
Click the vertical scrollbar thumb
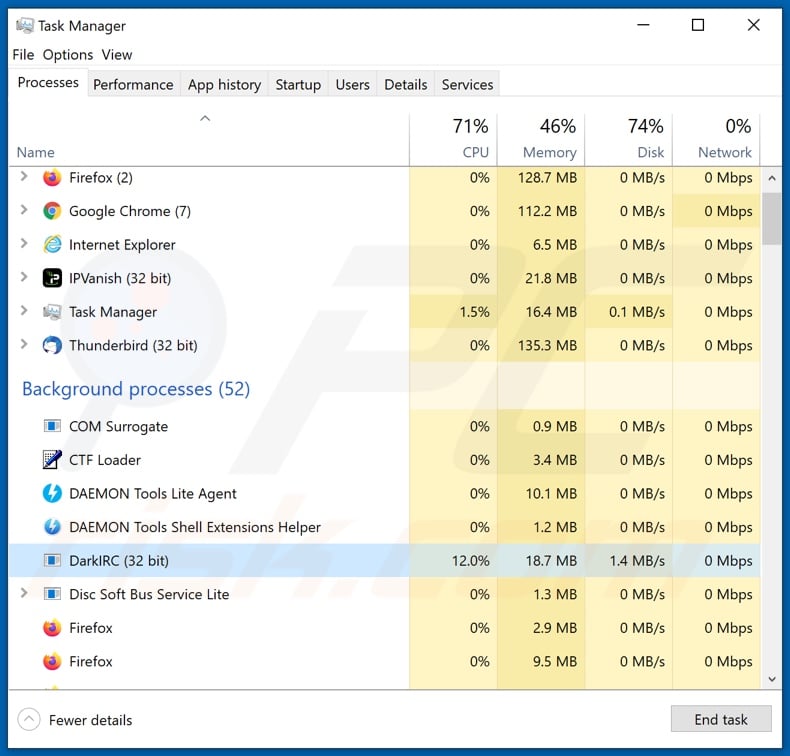[772, 219]
